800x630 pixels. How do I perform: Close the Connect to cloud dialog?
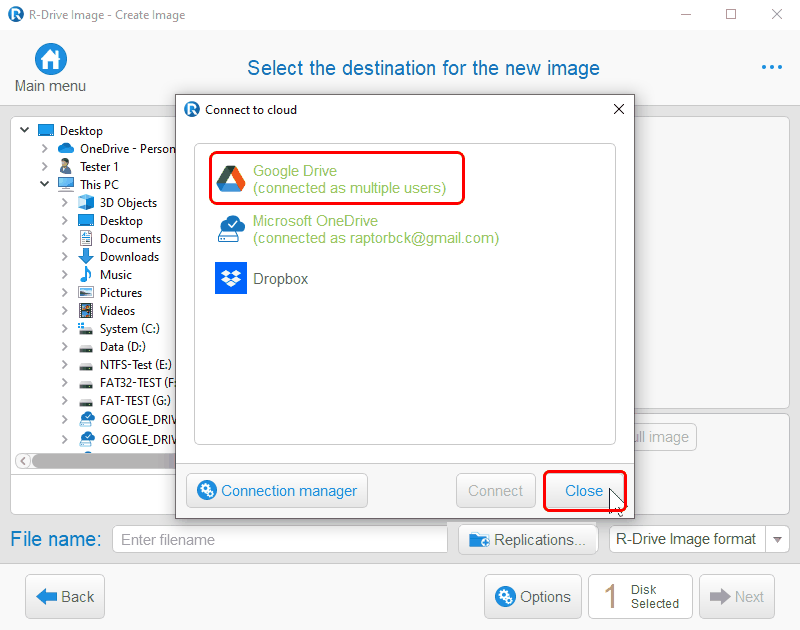pos(584,491)
